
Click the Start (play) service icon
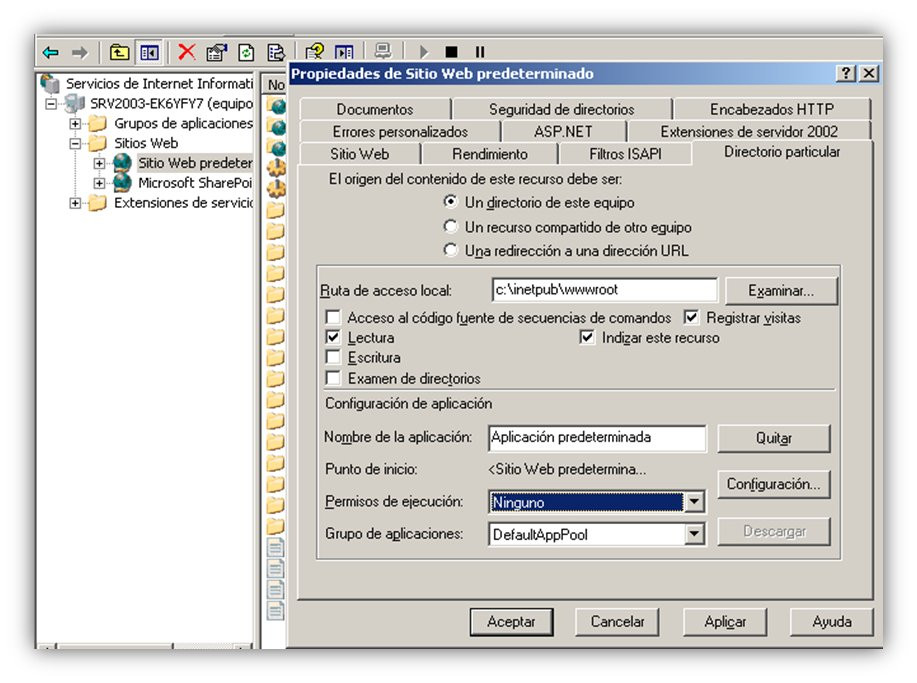424,52
